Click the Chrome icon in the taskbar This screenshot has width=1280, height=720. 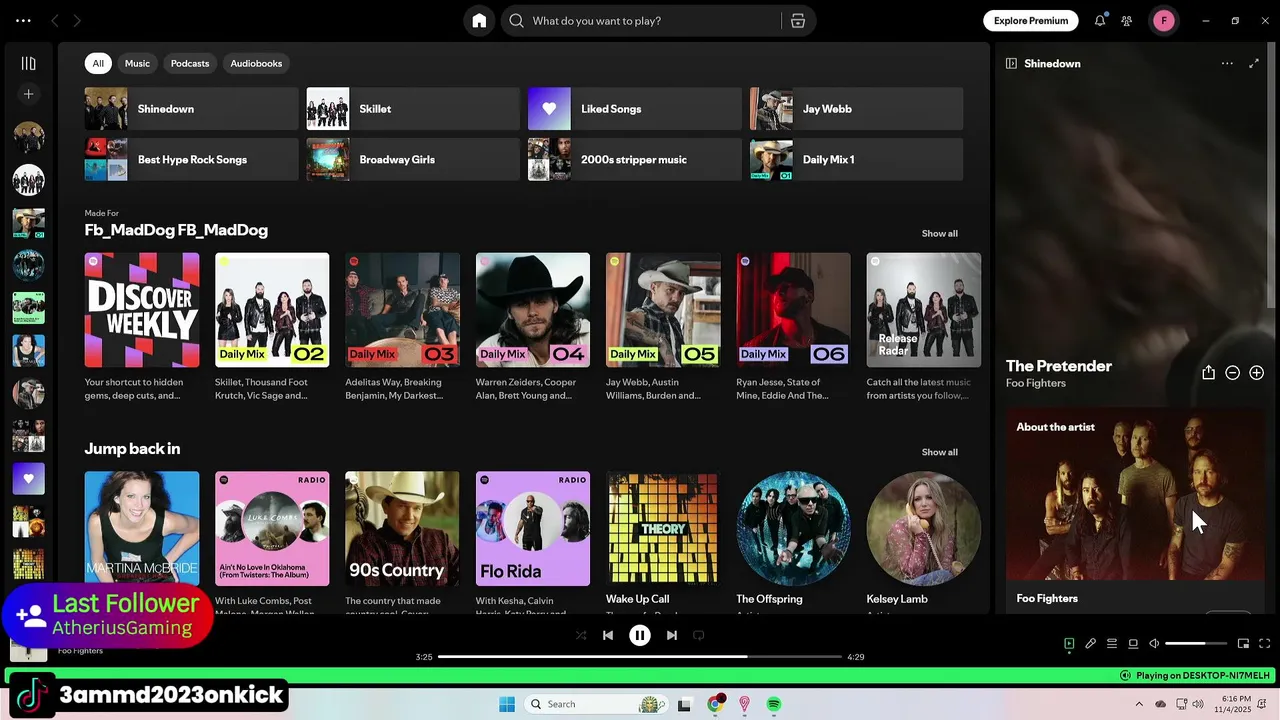[x=715, y=704]
